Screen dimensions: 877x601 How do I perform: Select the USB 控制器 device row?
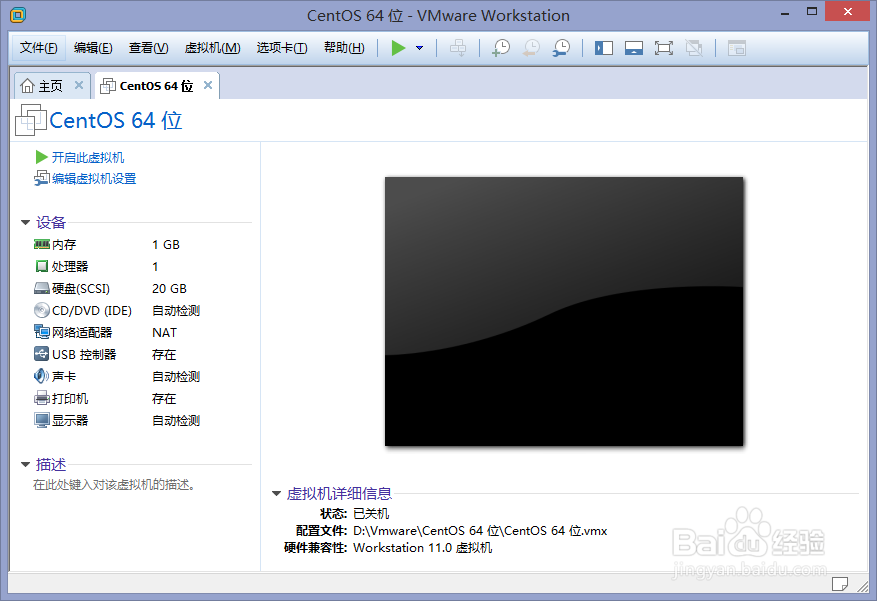click(x=117, y=355)
